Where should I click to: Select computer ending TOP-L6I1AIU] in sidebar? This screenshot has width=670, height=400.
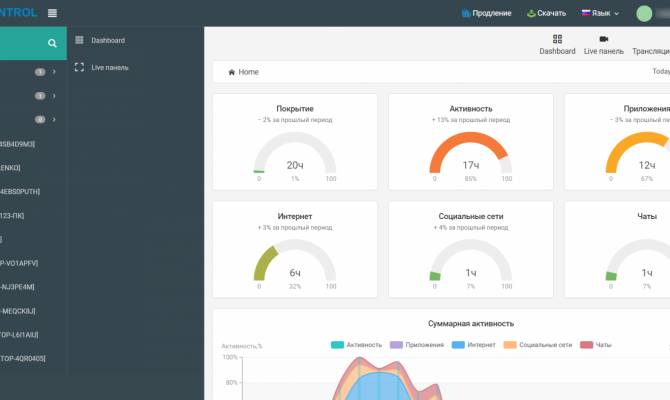coord(19,335)
